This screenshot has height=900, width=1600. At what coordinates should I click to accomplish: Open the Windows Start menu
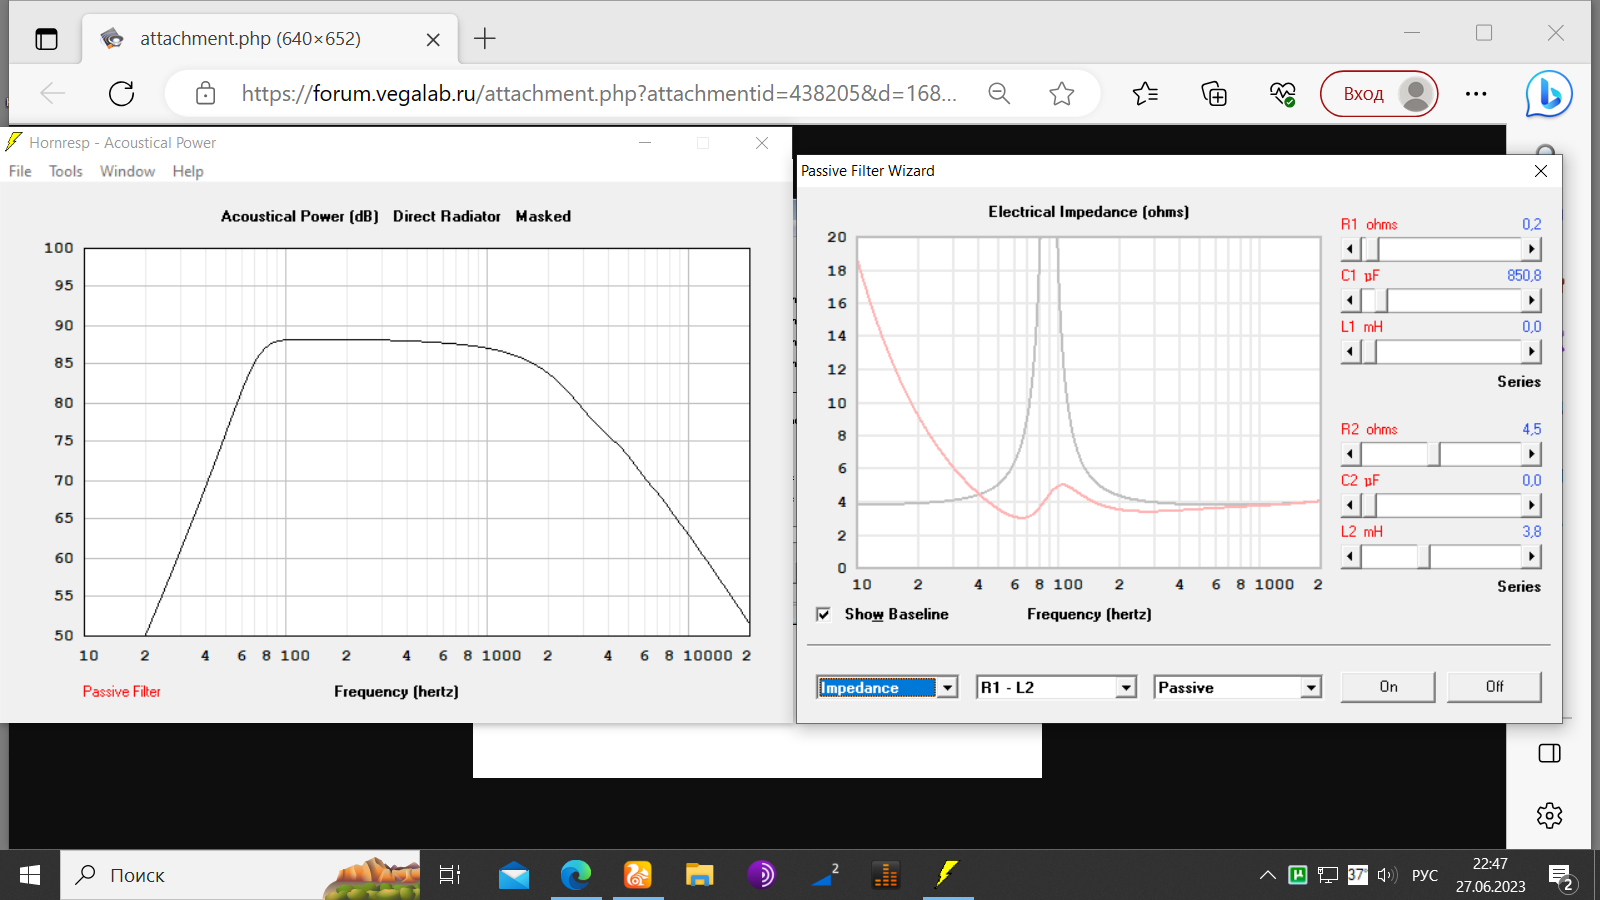tap(30, 875)
